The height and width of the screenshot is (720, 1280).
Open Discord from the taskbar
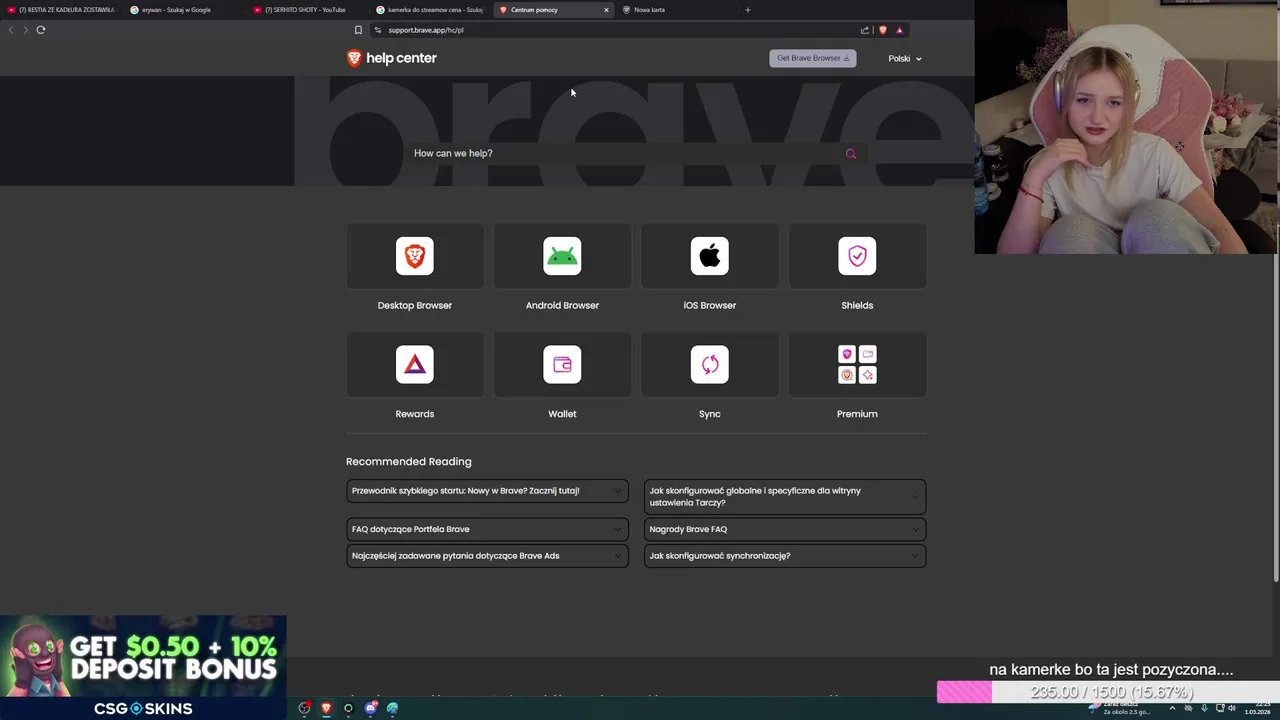[370, 708]
